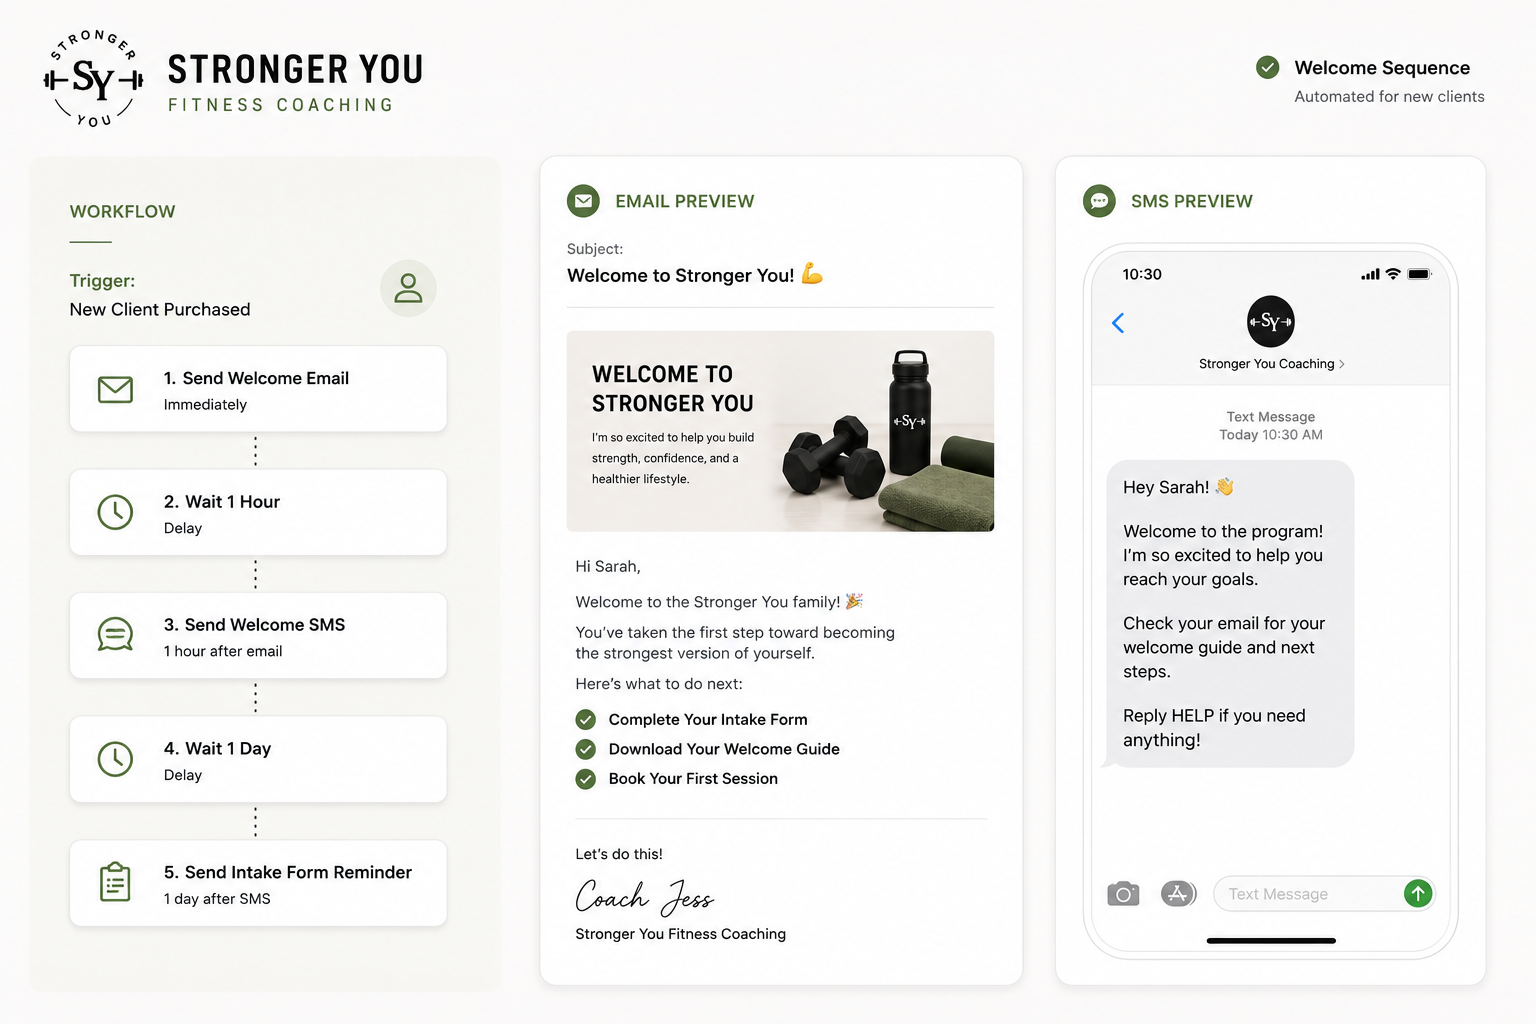
Task: Click the Complete Your Intake Form link
Action: coord(708,720)
